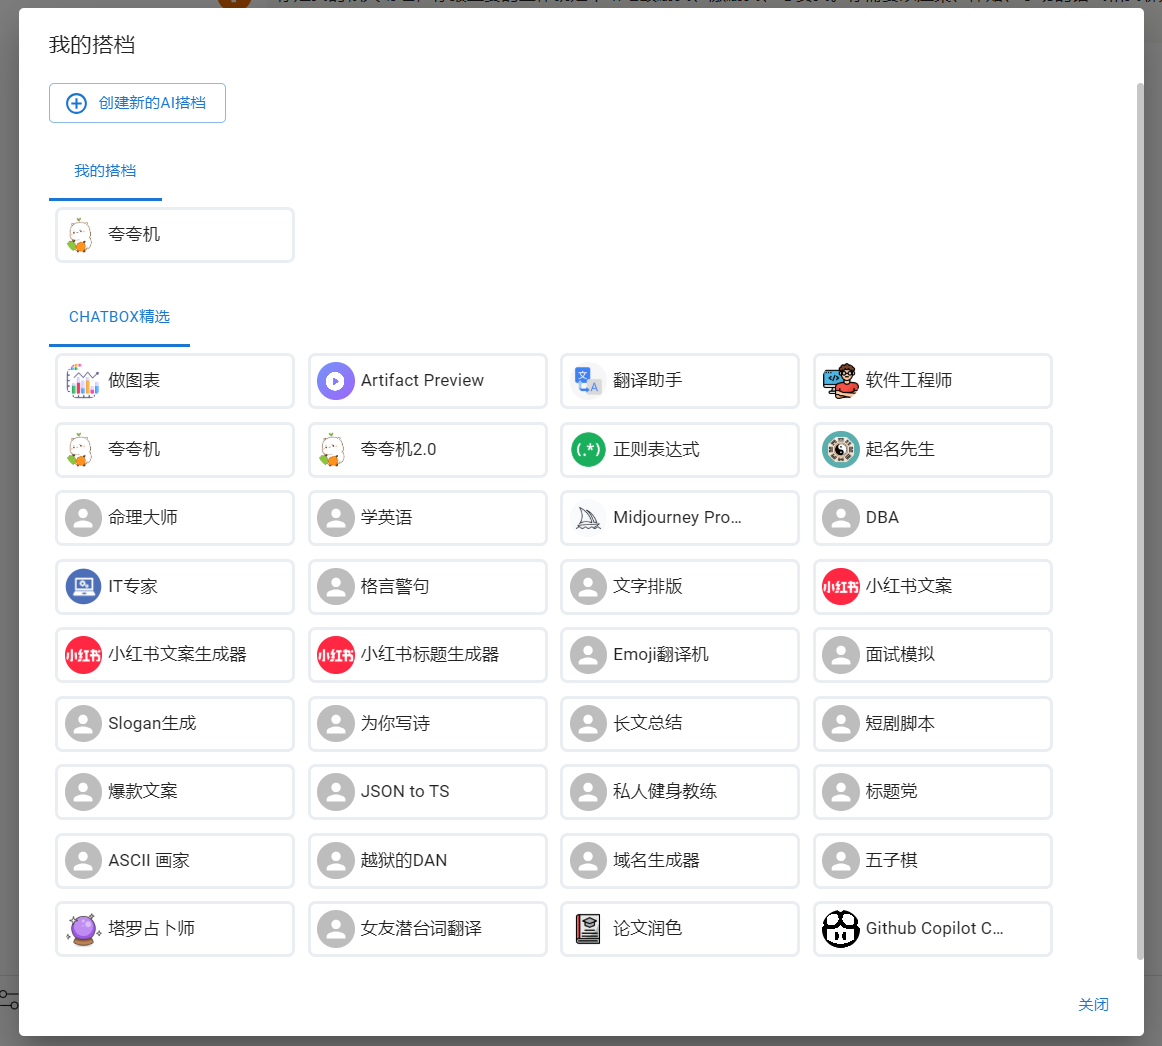Close the dialog with the 关闭 button

[1093, 1004]
